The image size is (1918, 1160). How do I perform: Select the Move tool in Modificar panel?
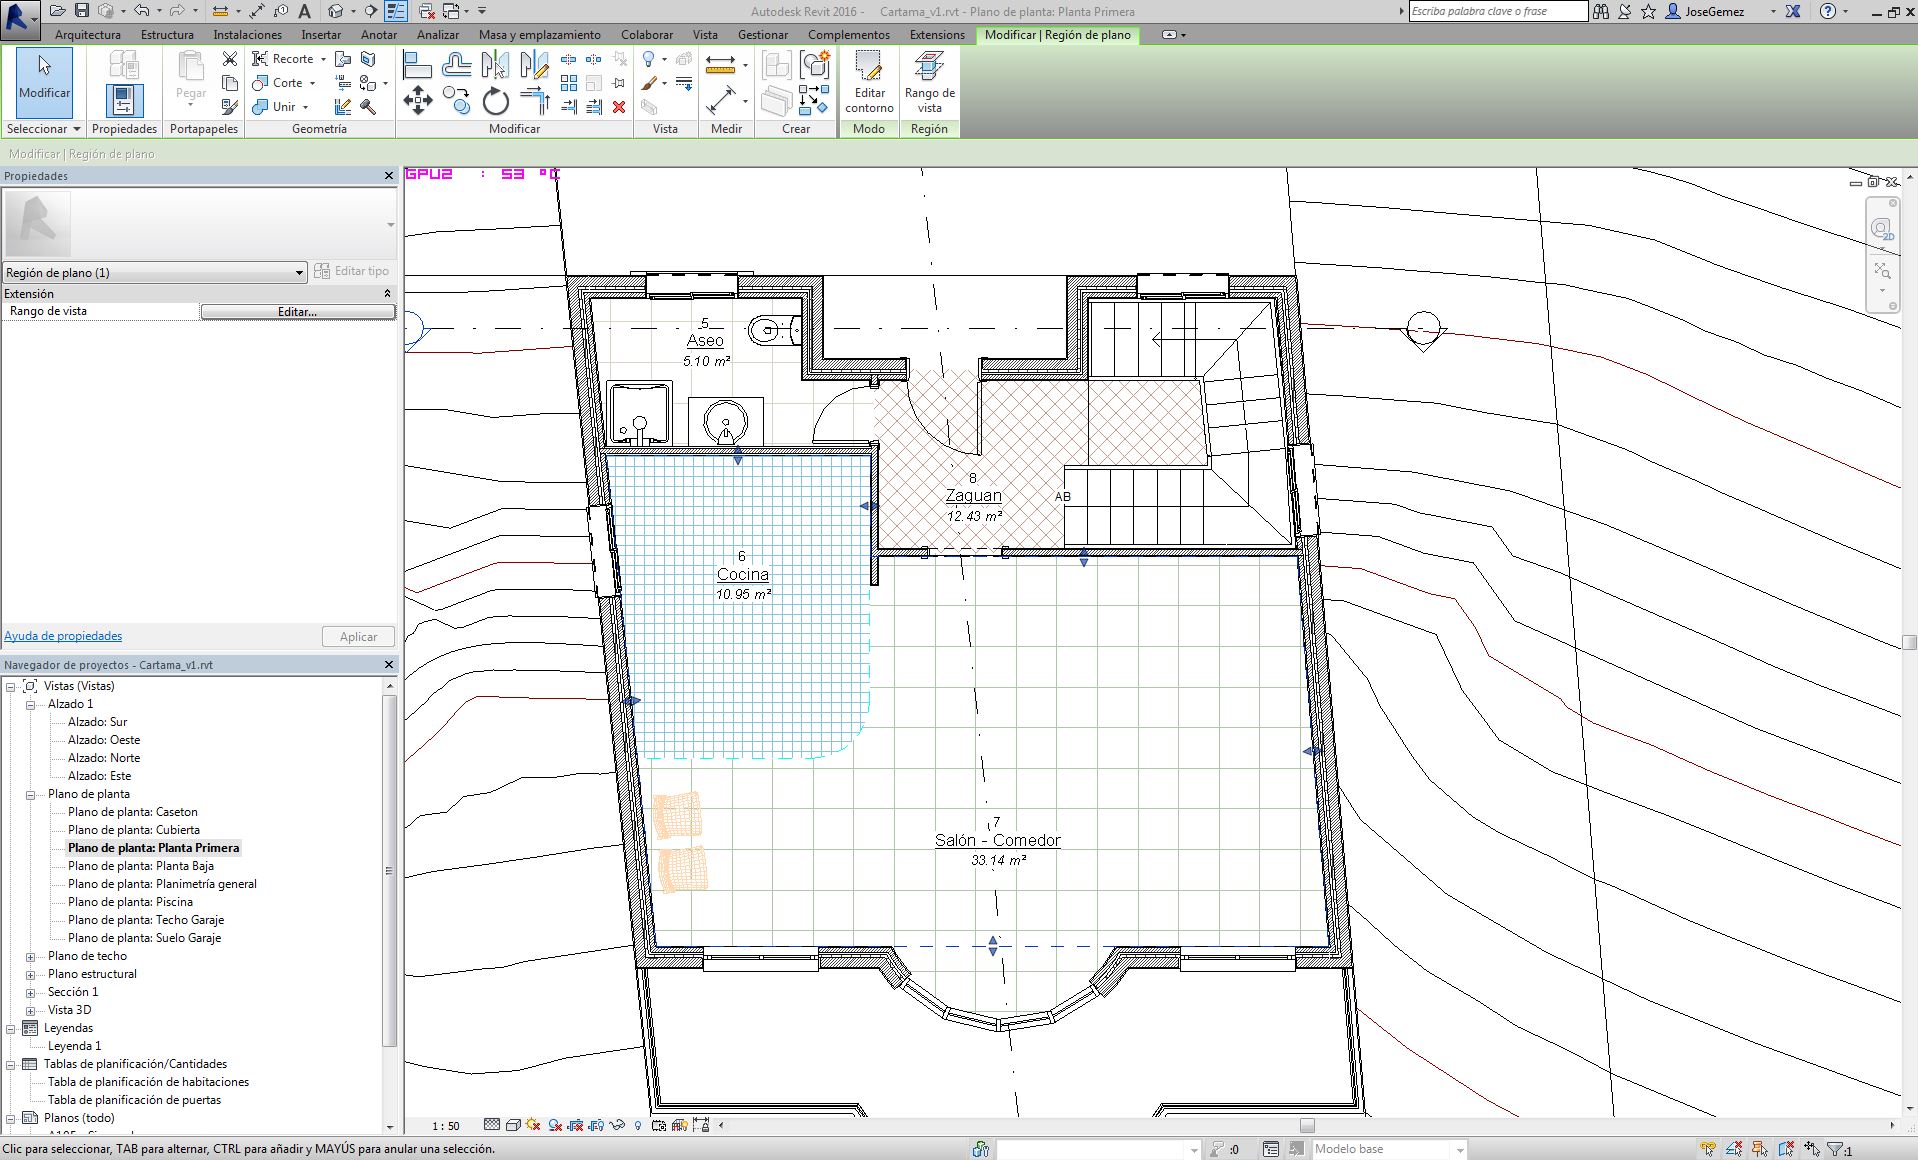tap(417, 100)
